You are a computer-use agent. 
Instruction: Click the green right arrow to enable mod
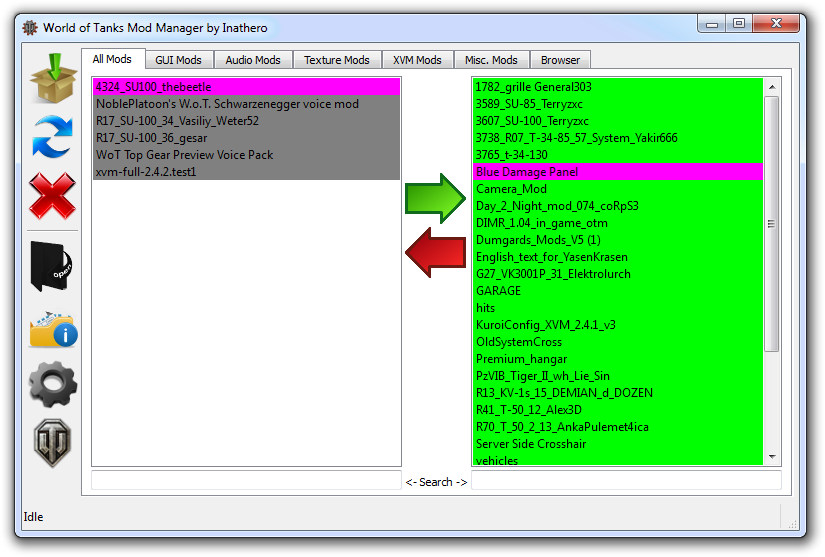click(x=435, y=198)
